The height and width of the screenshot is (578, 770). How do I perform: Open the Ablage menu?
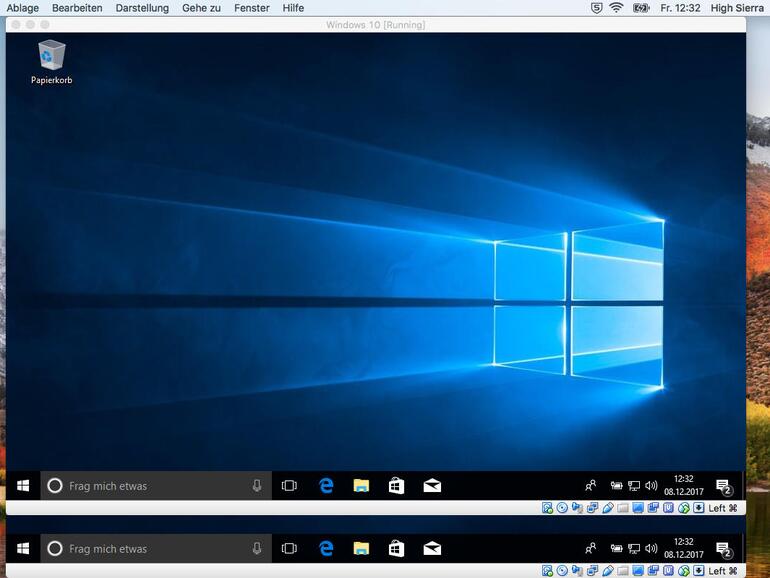[x=23, y=8]
